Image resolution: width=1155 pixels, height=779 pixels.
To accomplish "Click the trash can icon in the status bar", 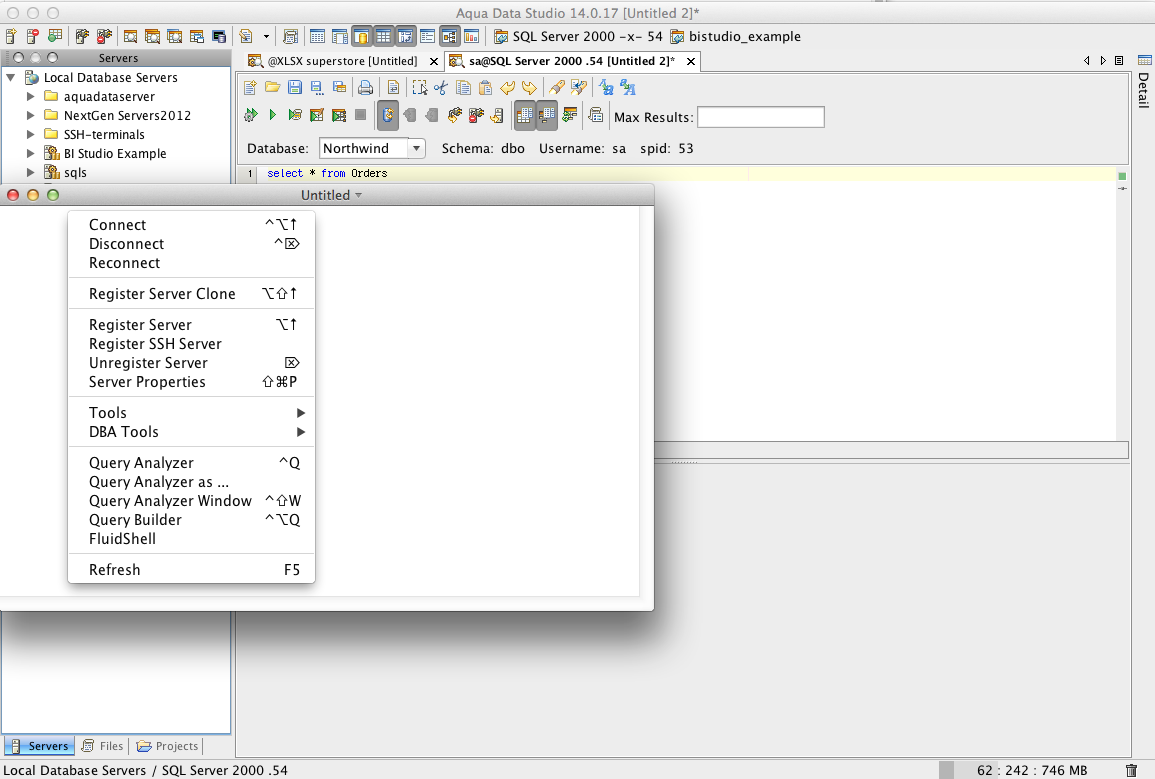I will click(1131, 770).
